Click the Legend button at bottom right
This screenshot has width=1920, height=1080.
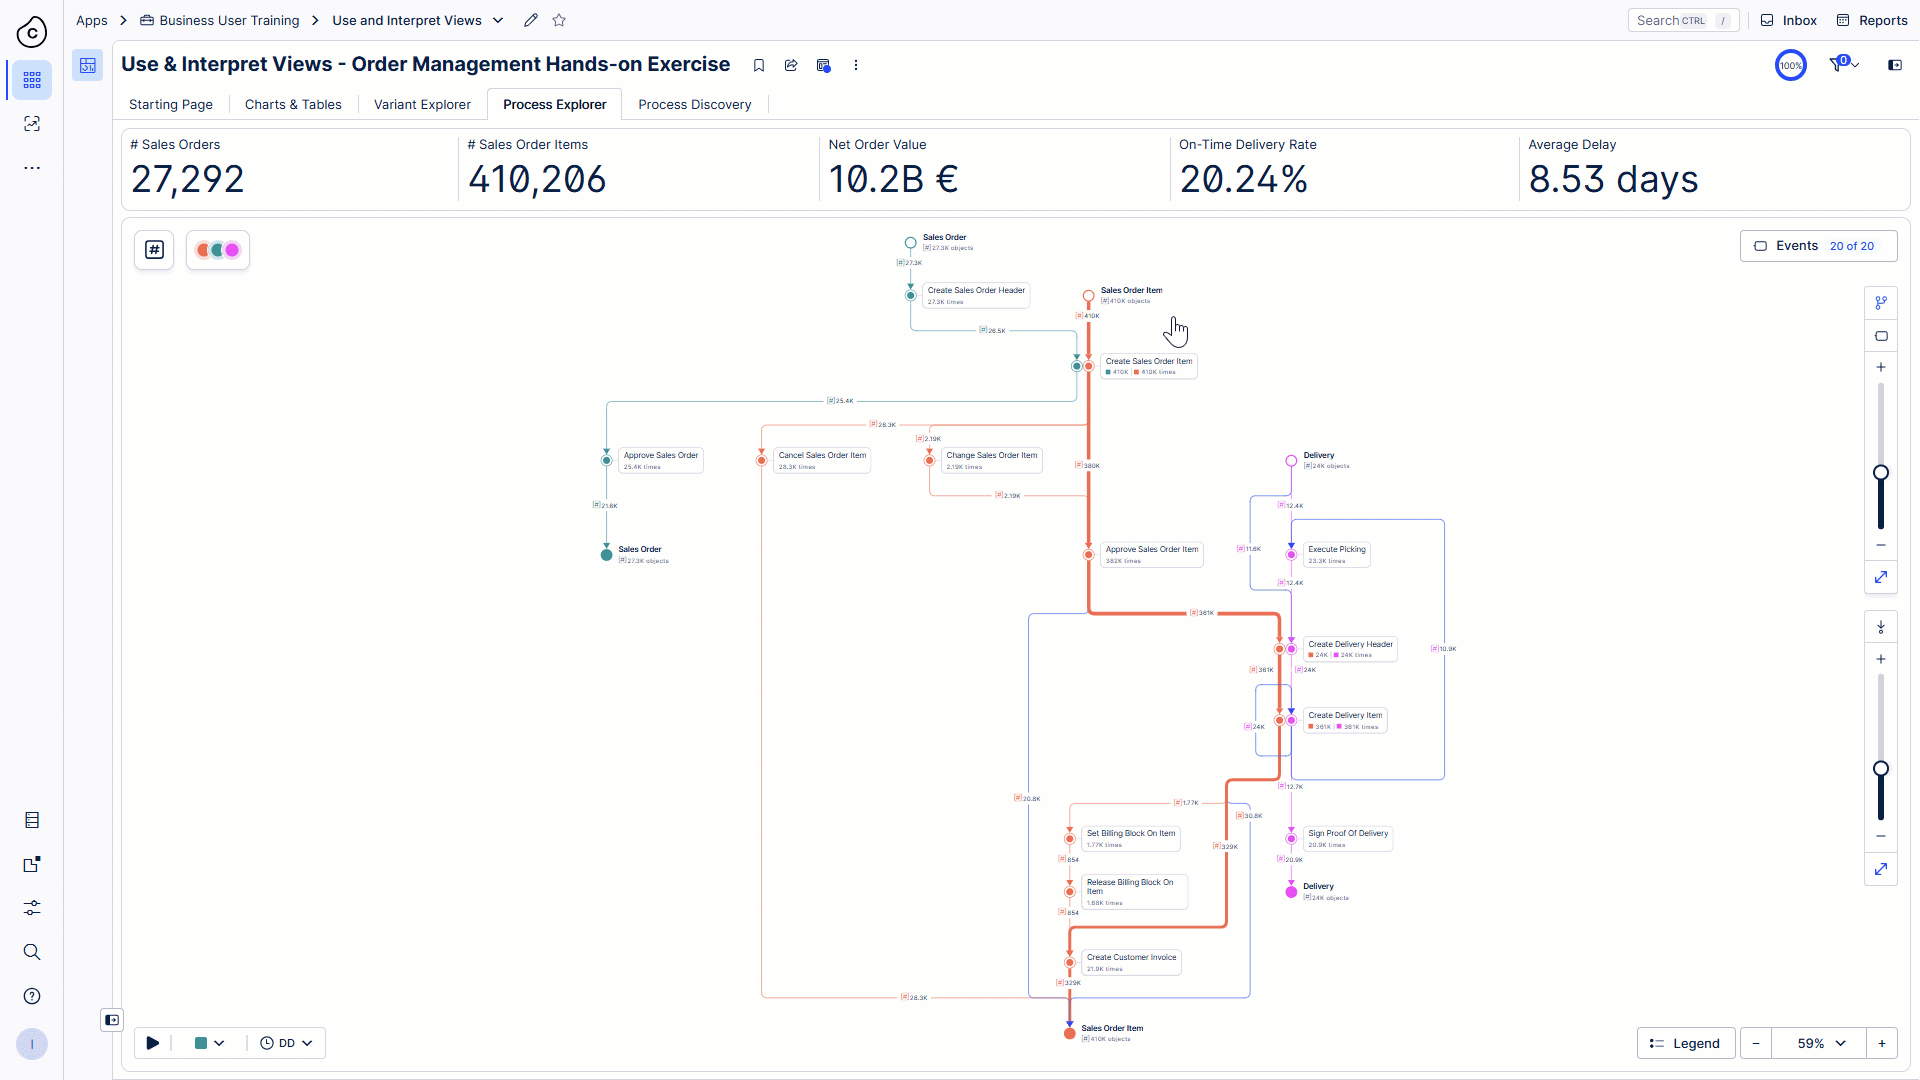[1685, 1043]
